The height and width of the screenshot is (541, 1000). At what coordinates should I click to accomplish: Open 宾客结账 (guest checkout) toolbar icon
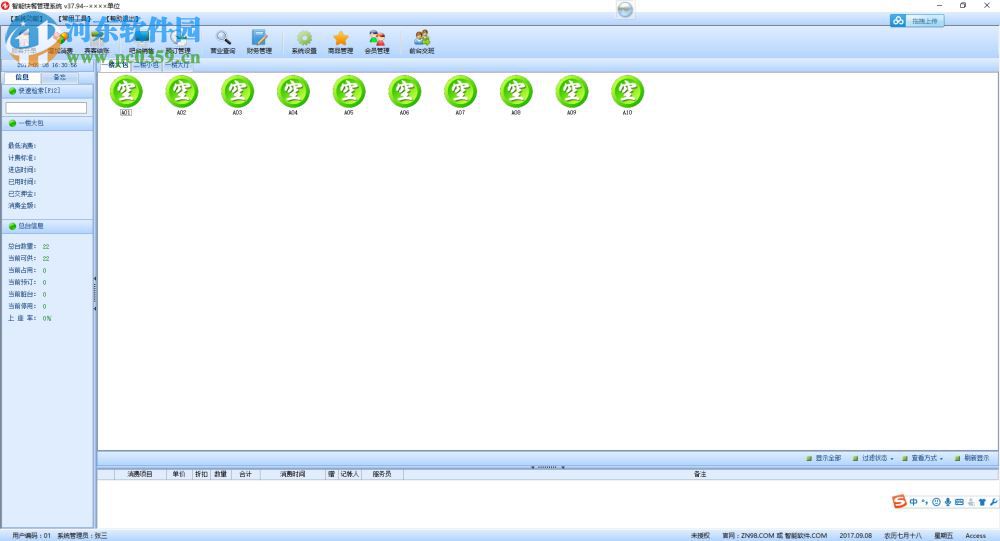(x=97, y=41)
